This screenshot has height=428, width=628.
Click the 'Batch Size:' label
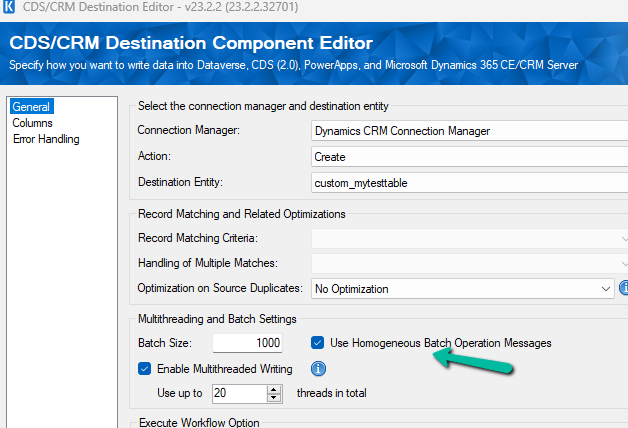pos(165,343)
